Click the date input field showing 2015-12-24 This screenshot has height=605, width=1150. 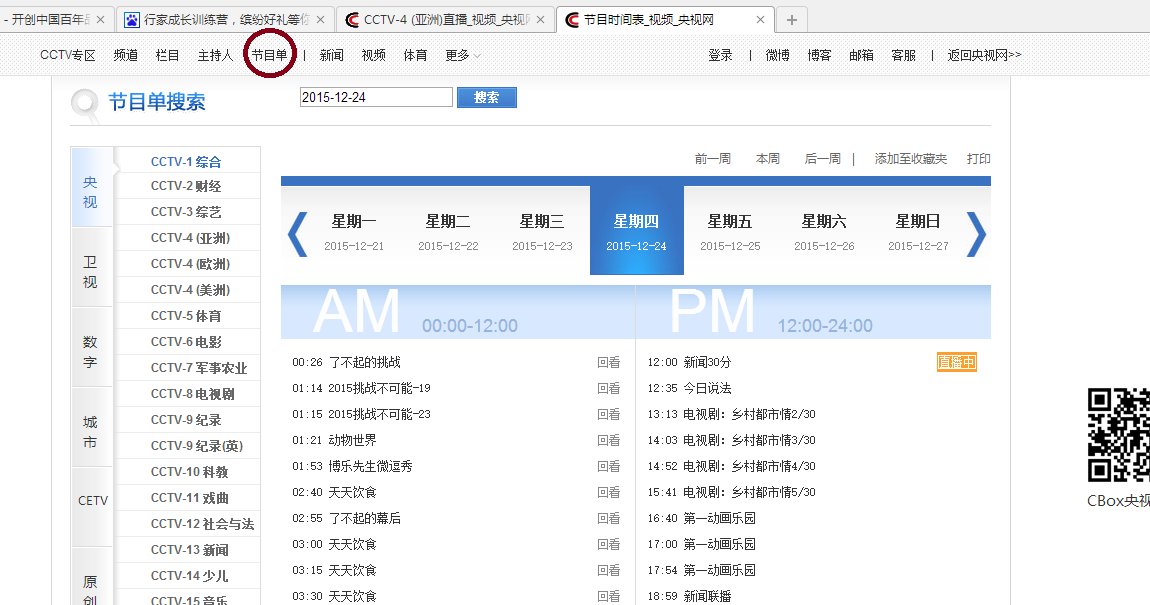point(374,97)
